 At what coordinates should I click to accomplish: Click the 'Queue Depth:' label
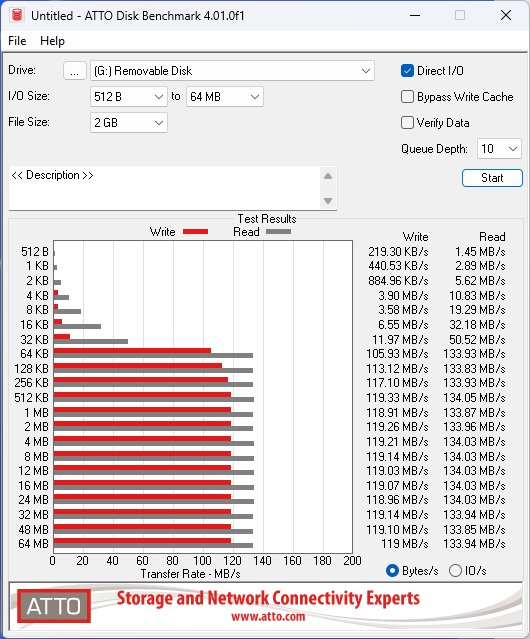coord(434,149)
